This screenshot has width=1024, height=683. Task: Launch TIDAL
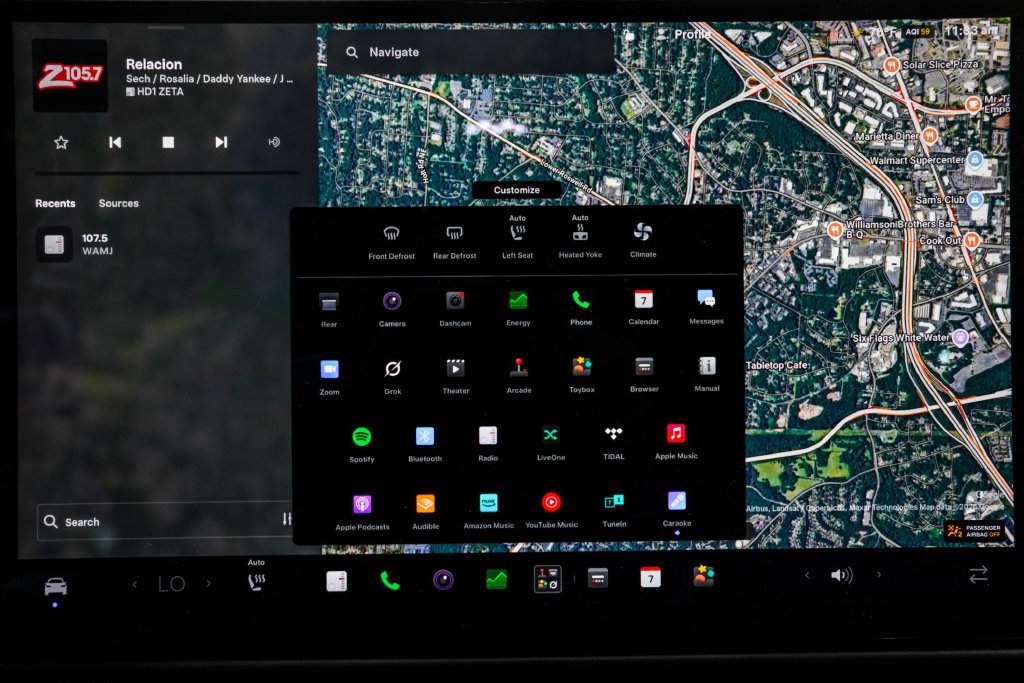pyautogui.click(x=613, y=441)
